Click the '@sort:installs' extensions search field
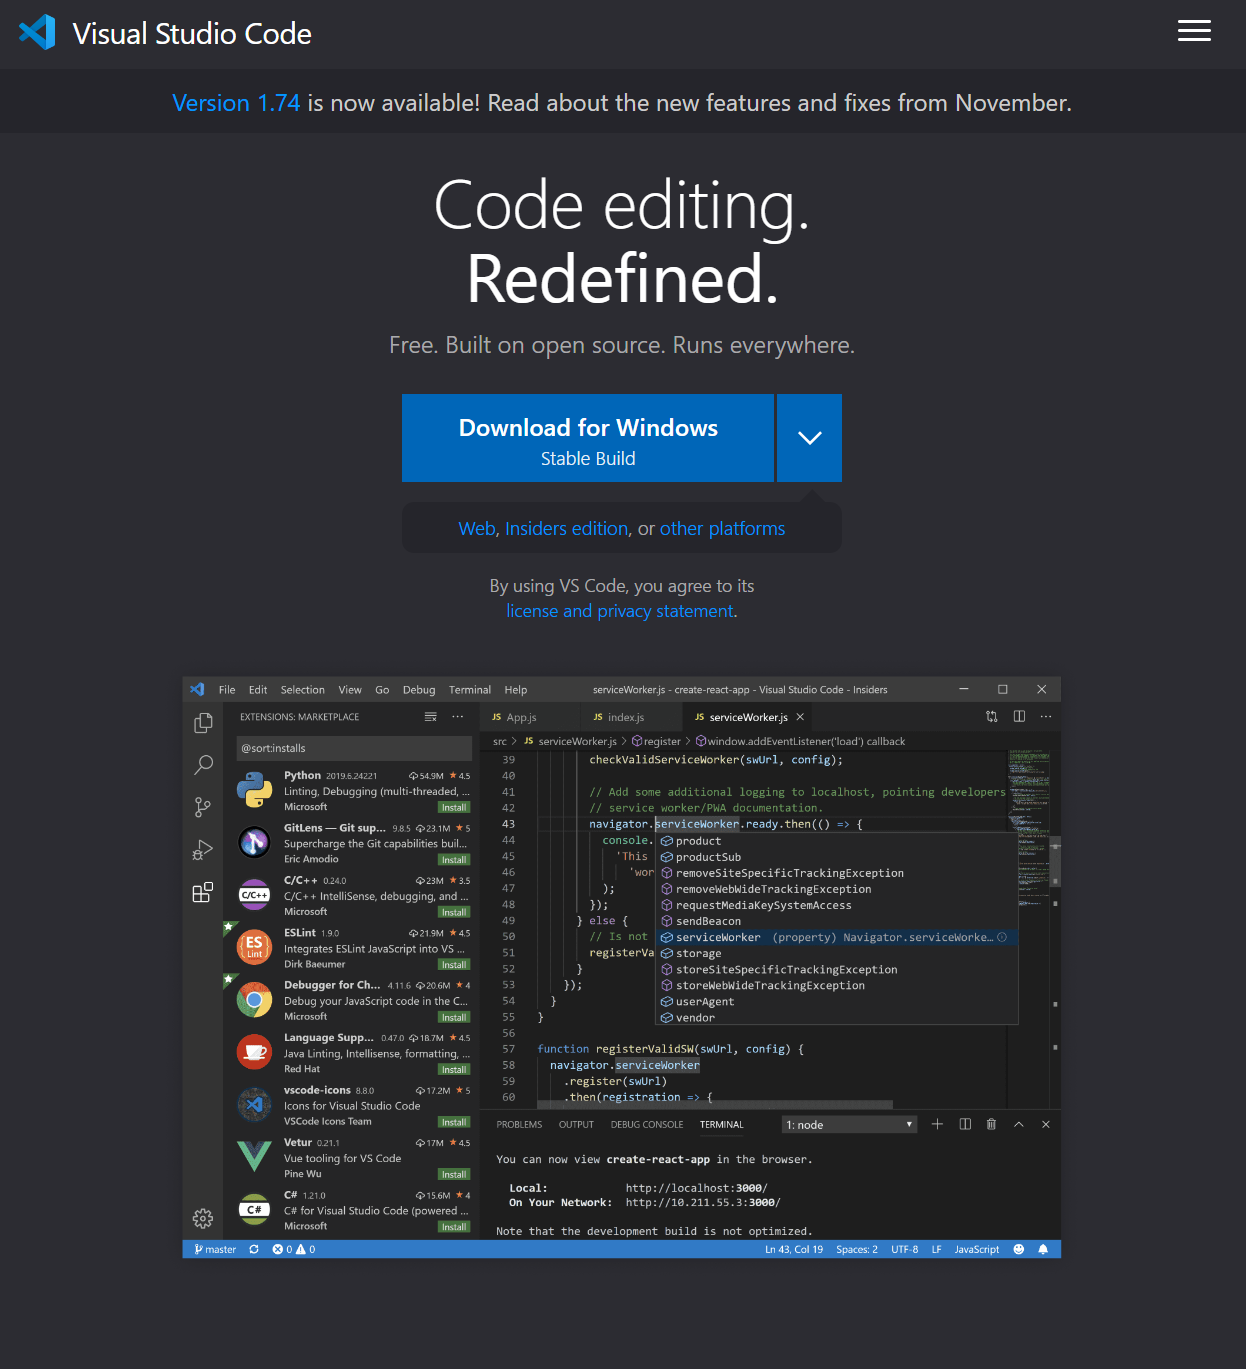This screenshot has width=1246, height=1369. (x=354, y=748)
